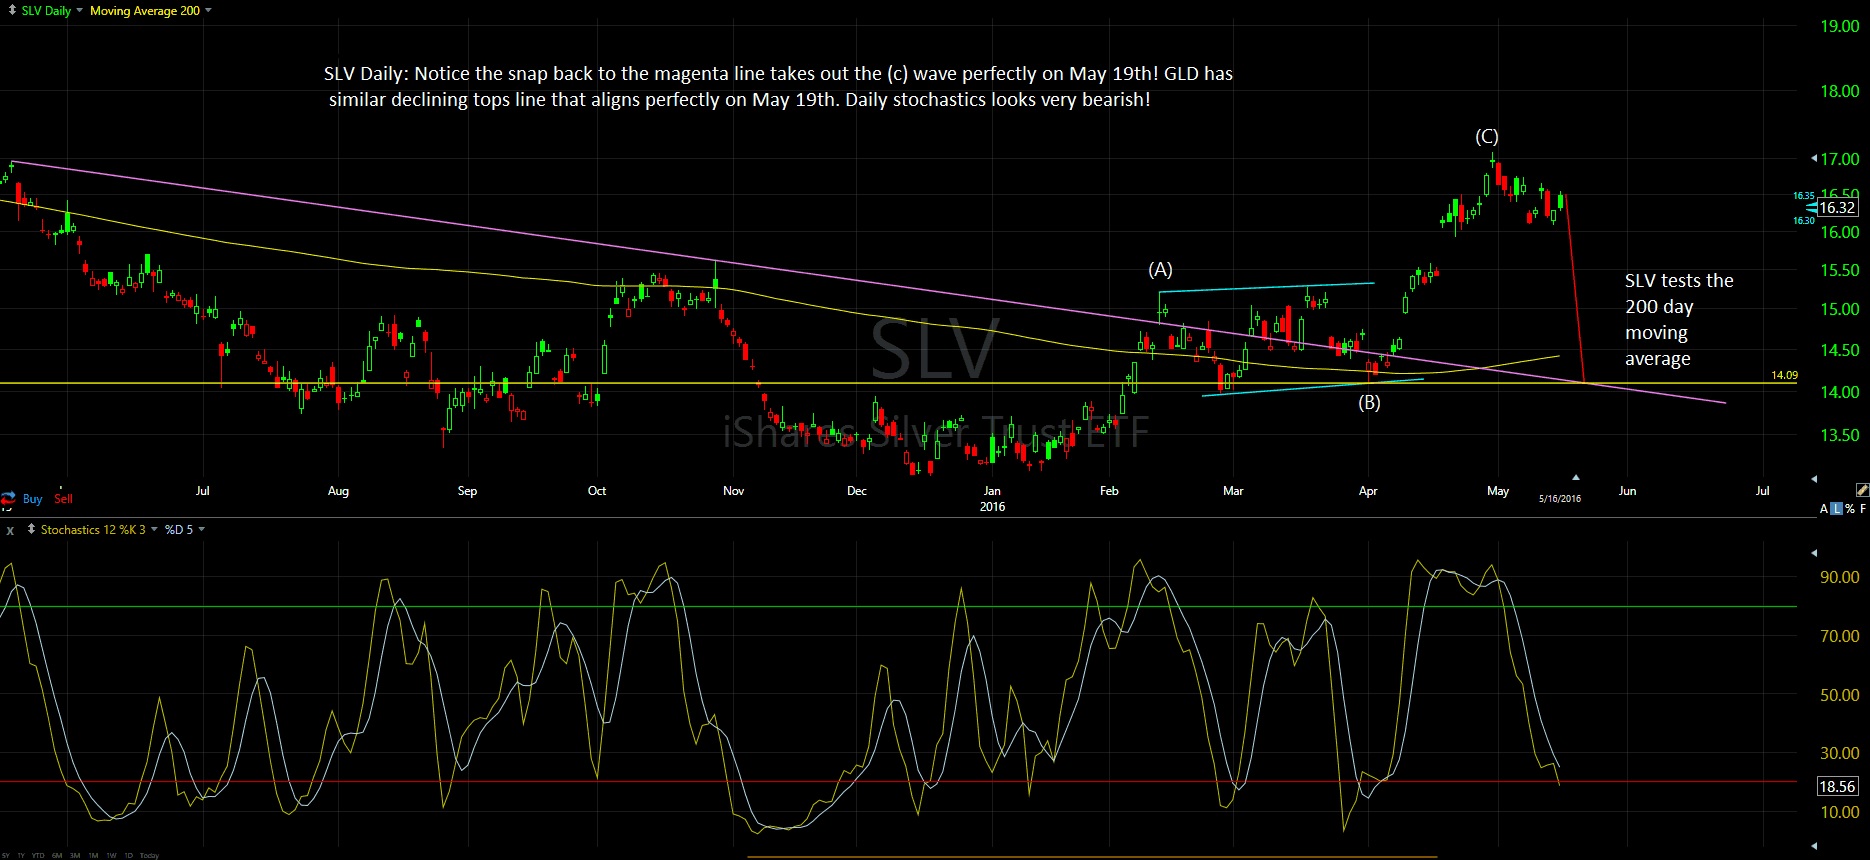The image size is (1870, 860).
Task: Click the 5/16/2016 date label
Action: click(x=1560, y=498)
